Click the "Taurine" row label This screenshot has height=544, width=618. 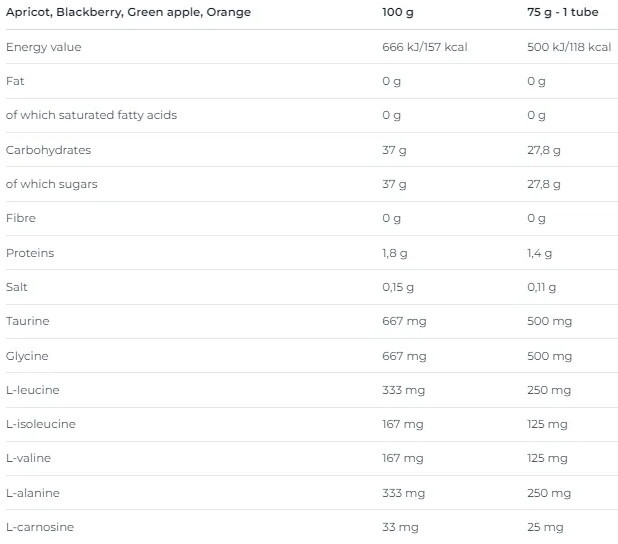pyautogui.click(x=28, y=321)
